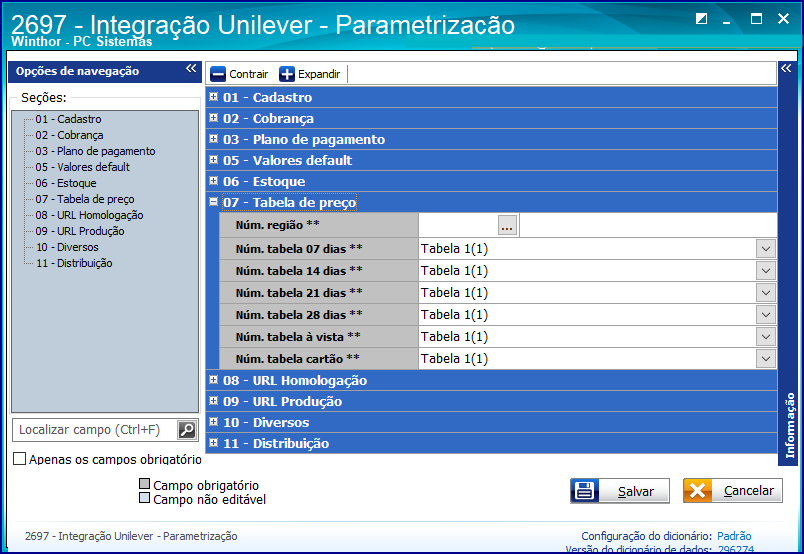Click the Cancelar button
The height and width of the screenshot is (554, 804).
733,491
